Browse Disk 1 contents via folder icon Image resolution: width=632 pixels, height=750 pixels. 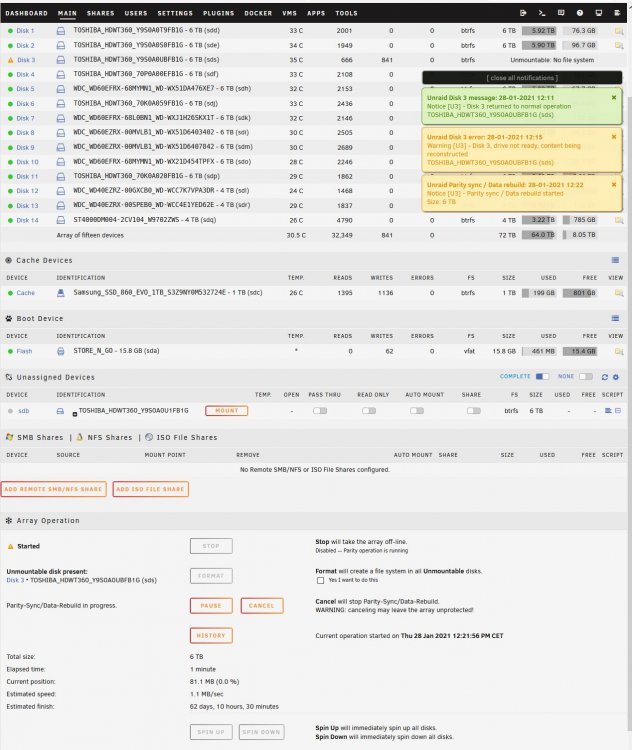[619, 31]
